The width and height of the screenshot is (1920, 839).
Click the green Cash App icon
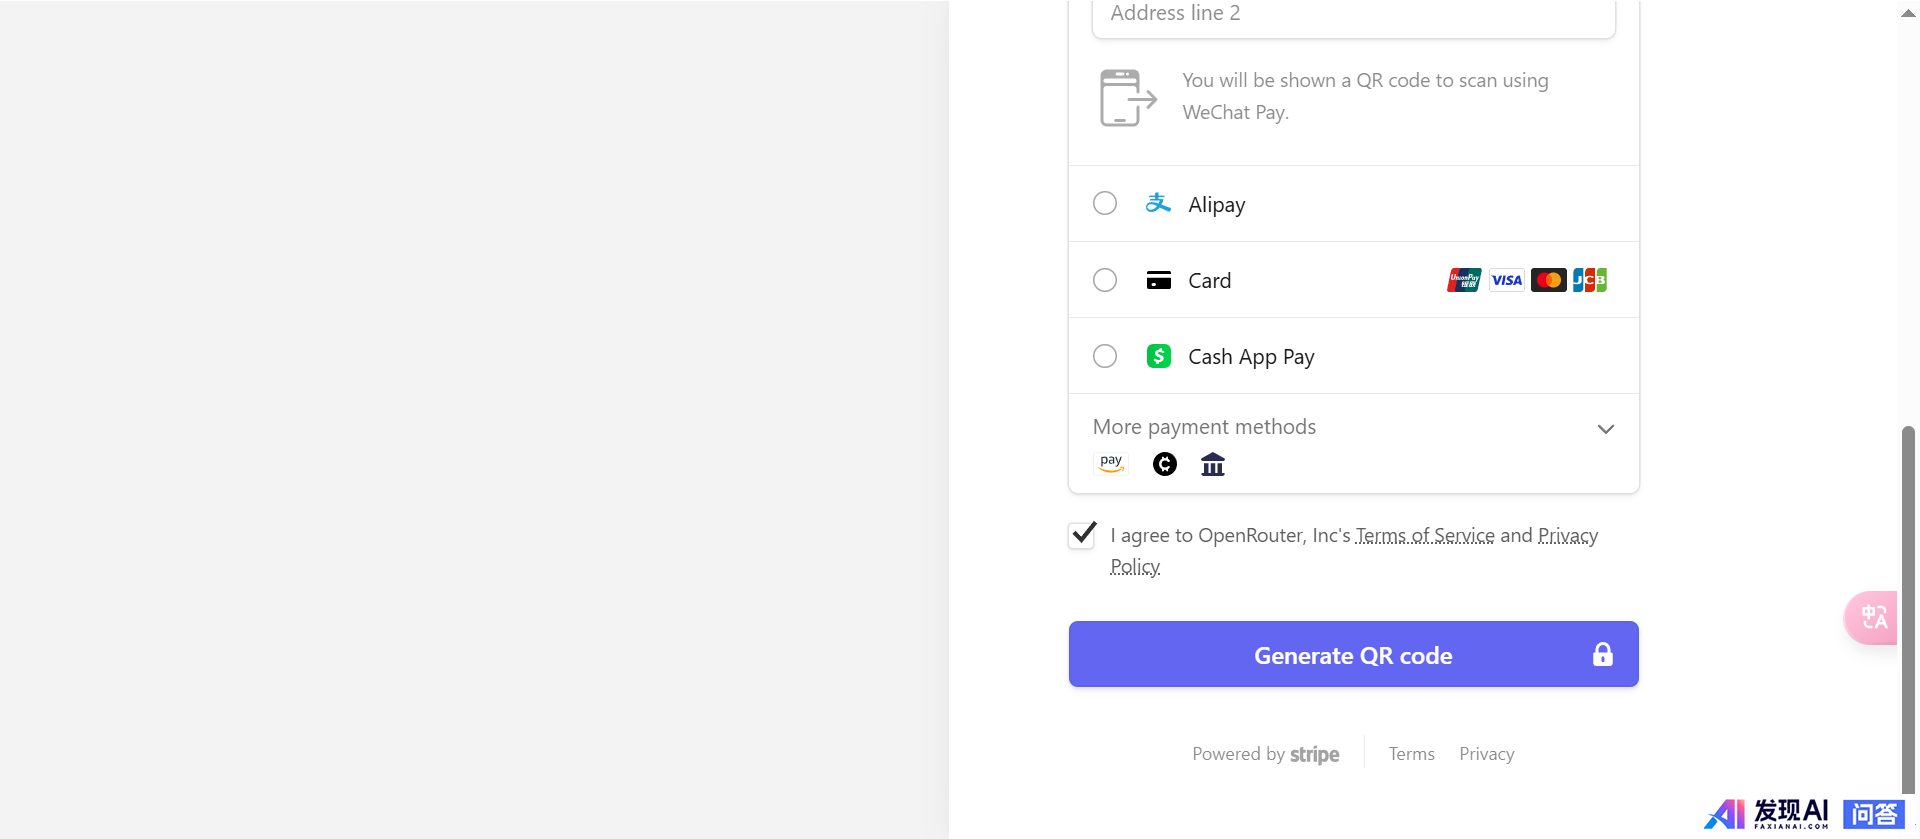[x=1158, y=356]
